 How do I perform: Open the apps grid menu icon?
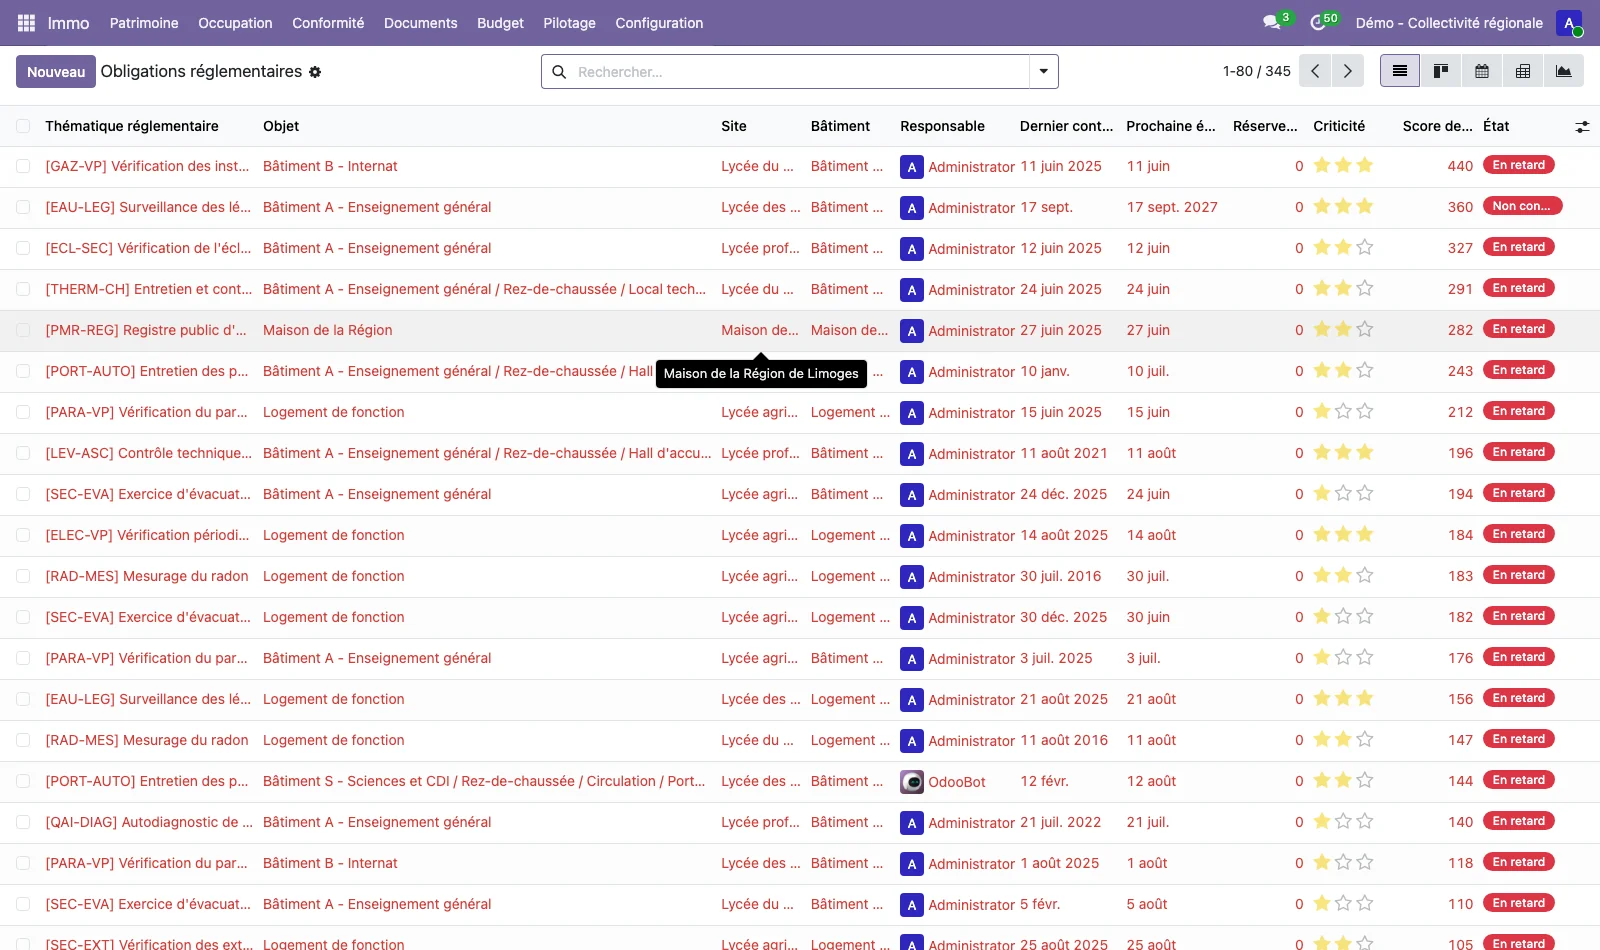pyautogui.click(x=26, y=23)
